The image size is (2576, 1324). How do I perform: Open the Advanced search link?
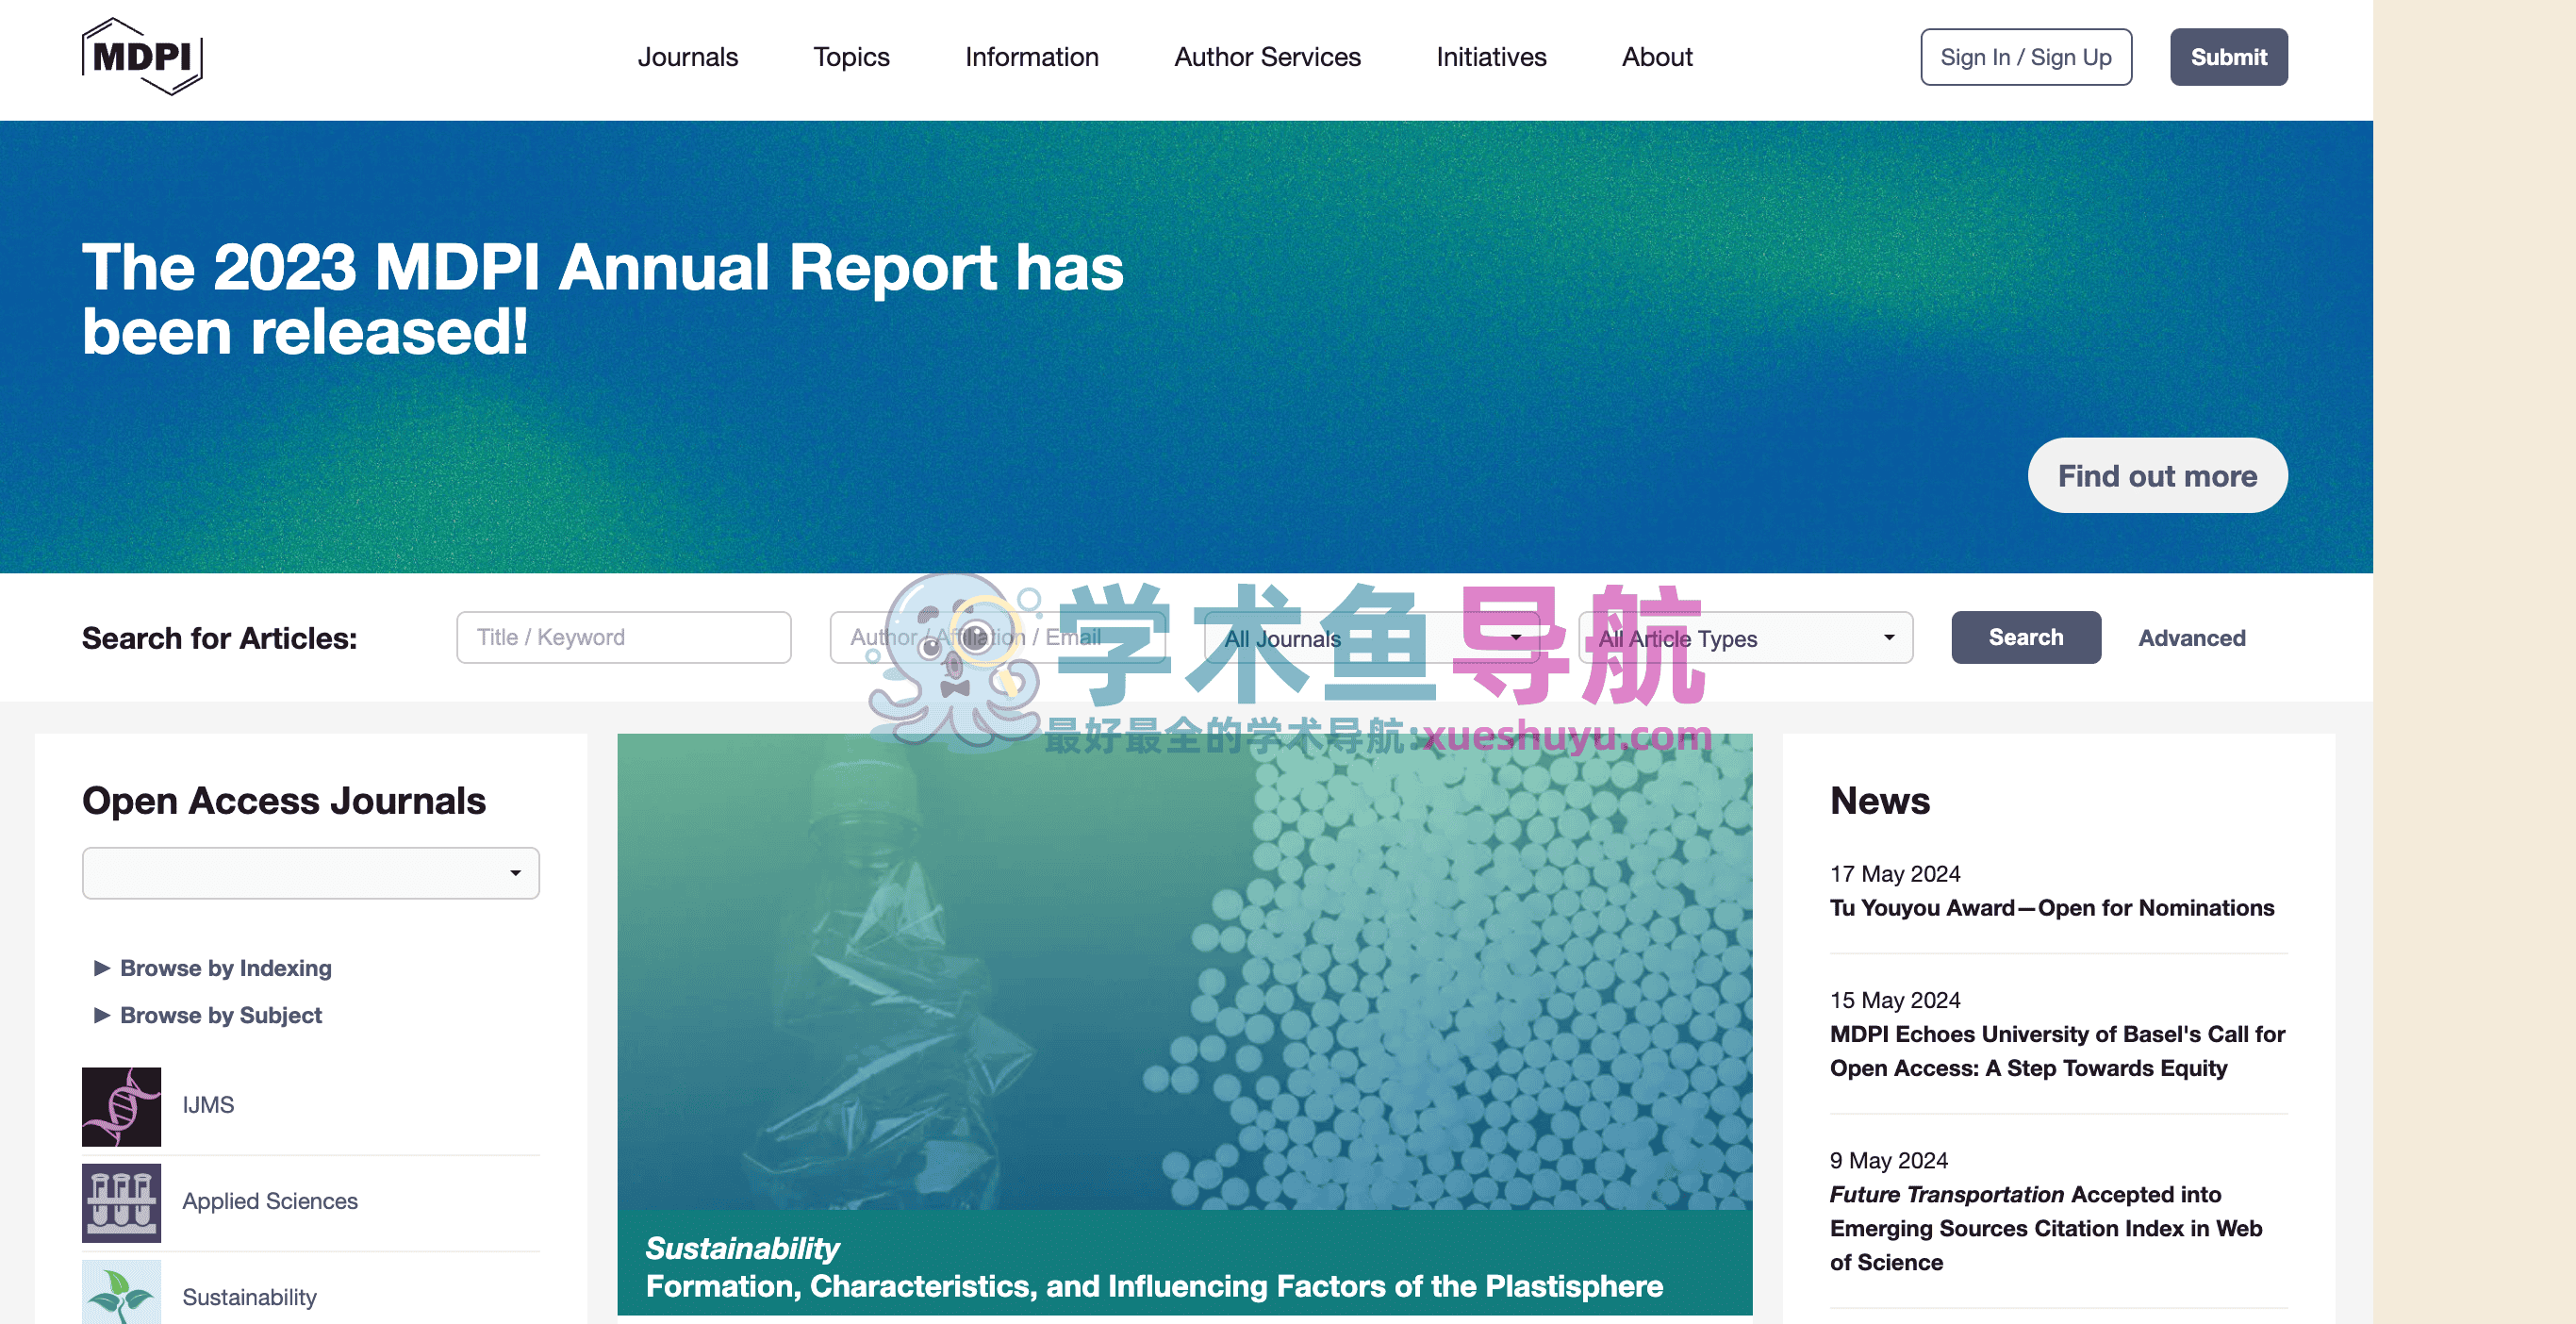(2191, 638)
